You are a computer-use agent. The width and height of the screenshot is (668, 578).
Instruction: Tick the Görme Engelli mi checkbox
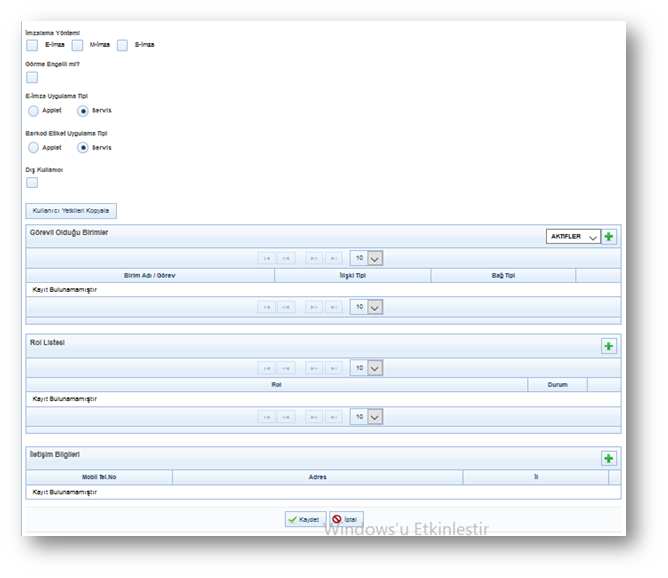(32, 77)
